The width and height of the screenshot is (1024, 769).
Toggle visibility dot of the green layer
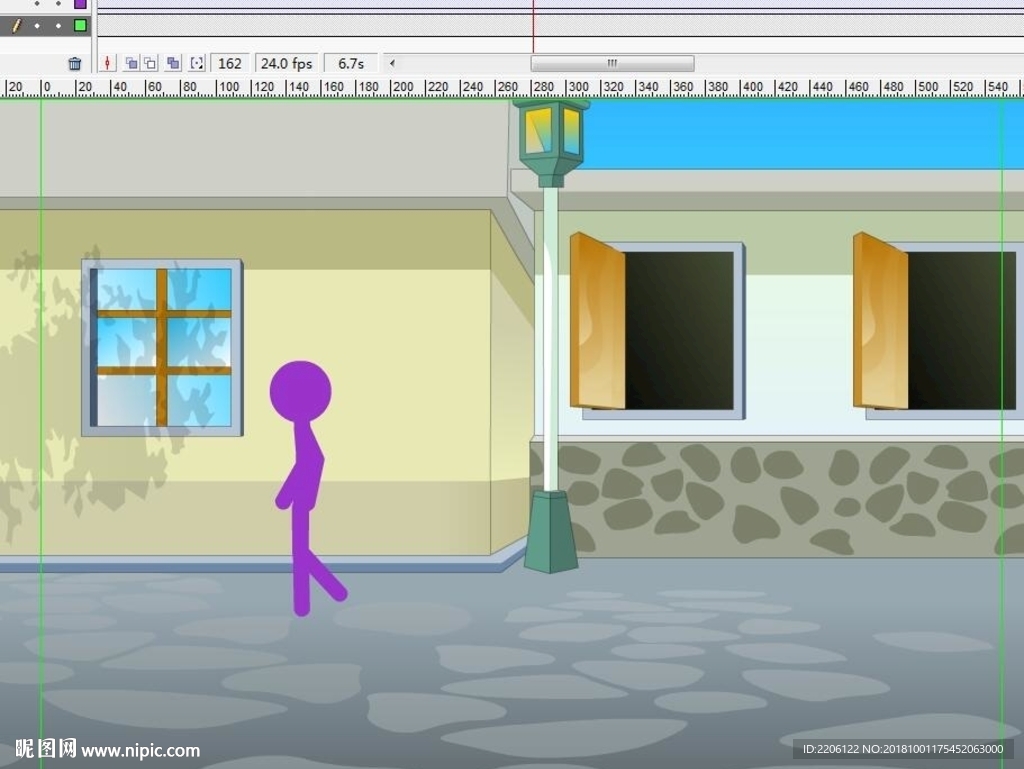pos(37,25)
